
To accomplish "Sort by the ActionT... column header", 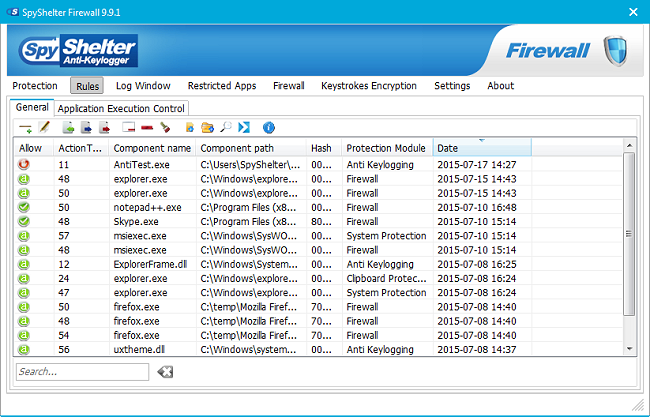I will pyautogui.click(x=81, y=148).
